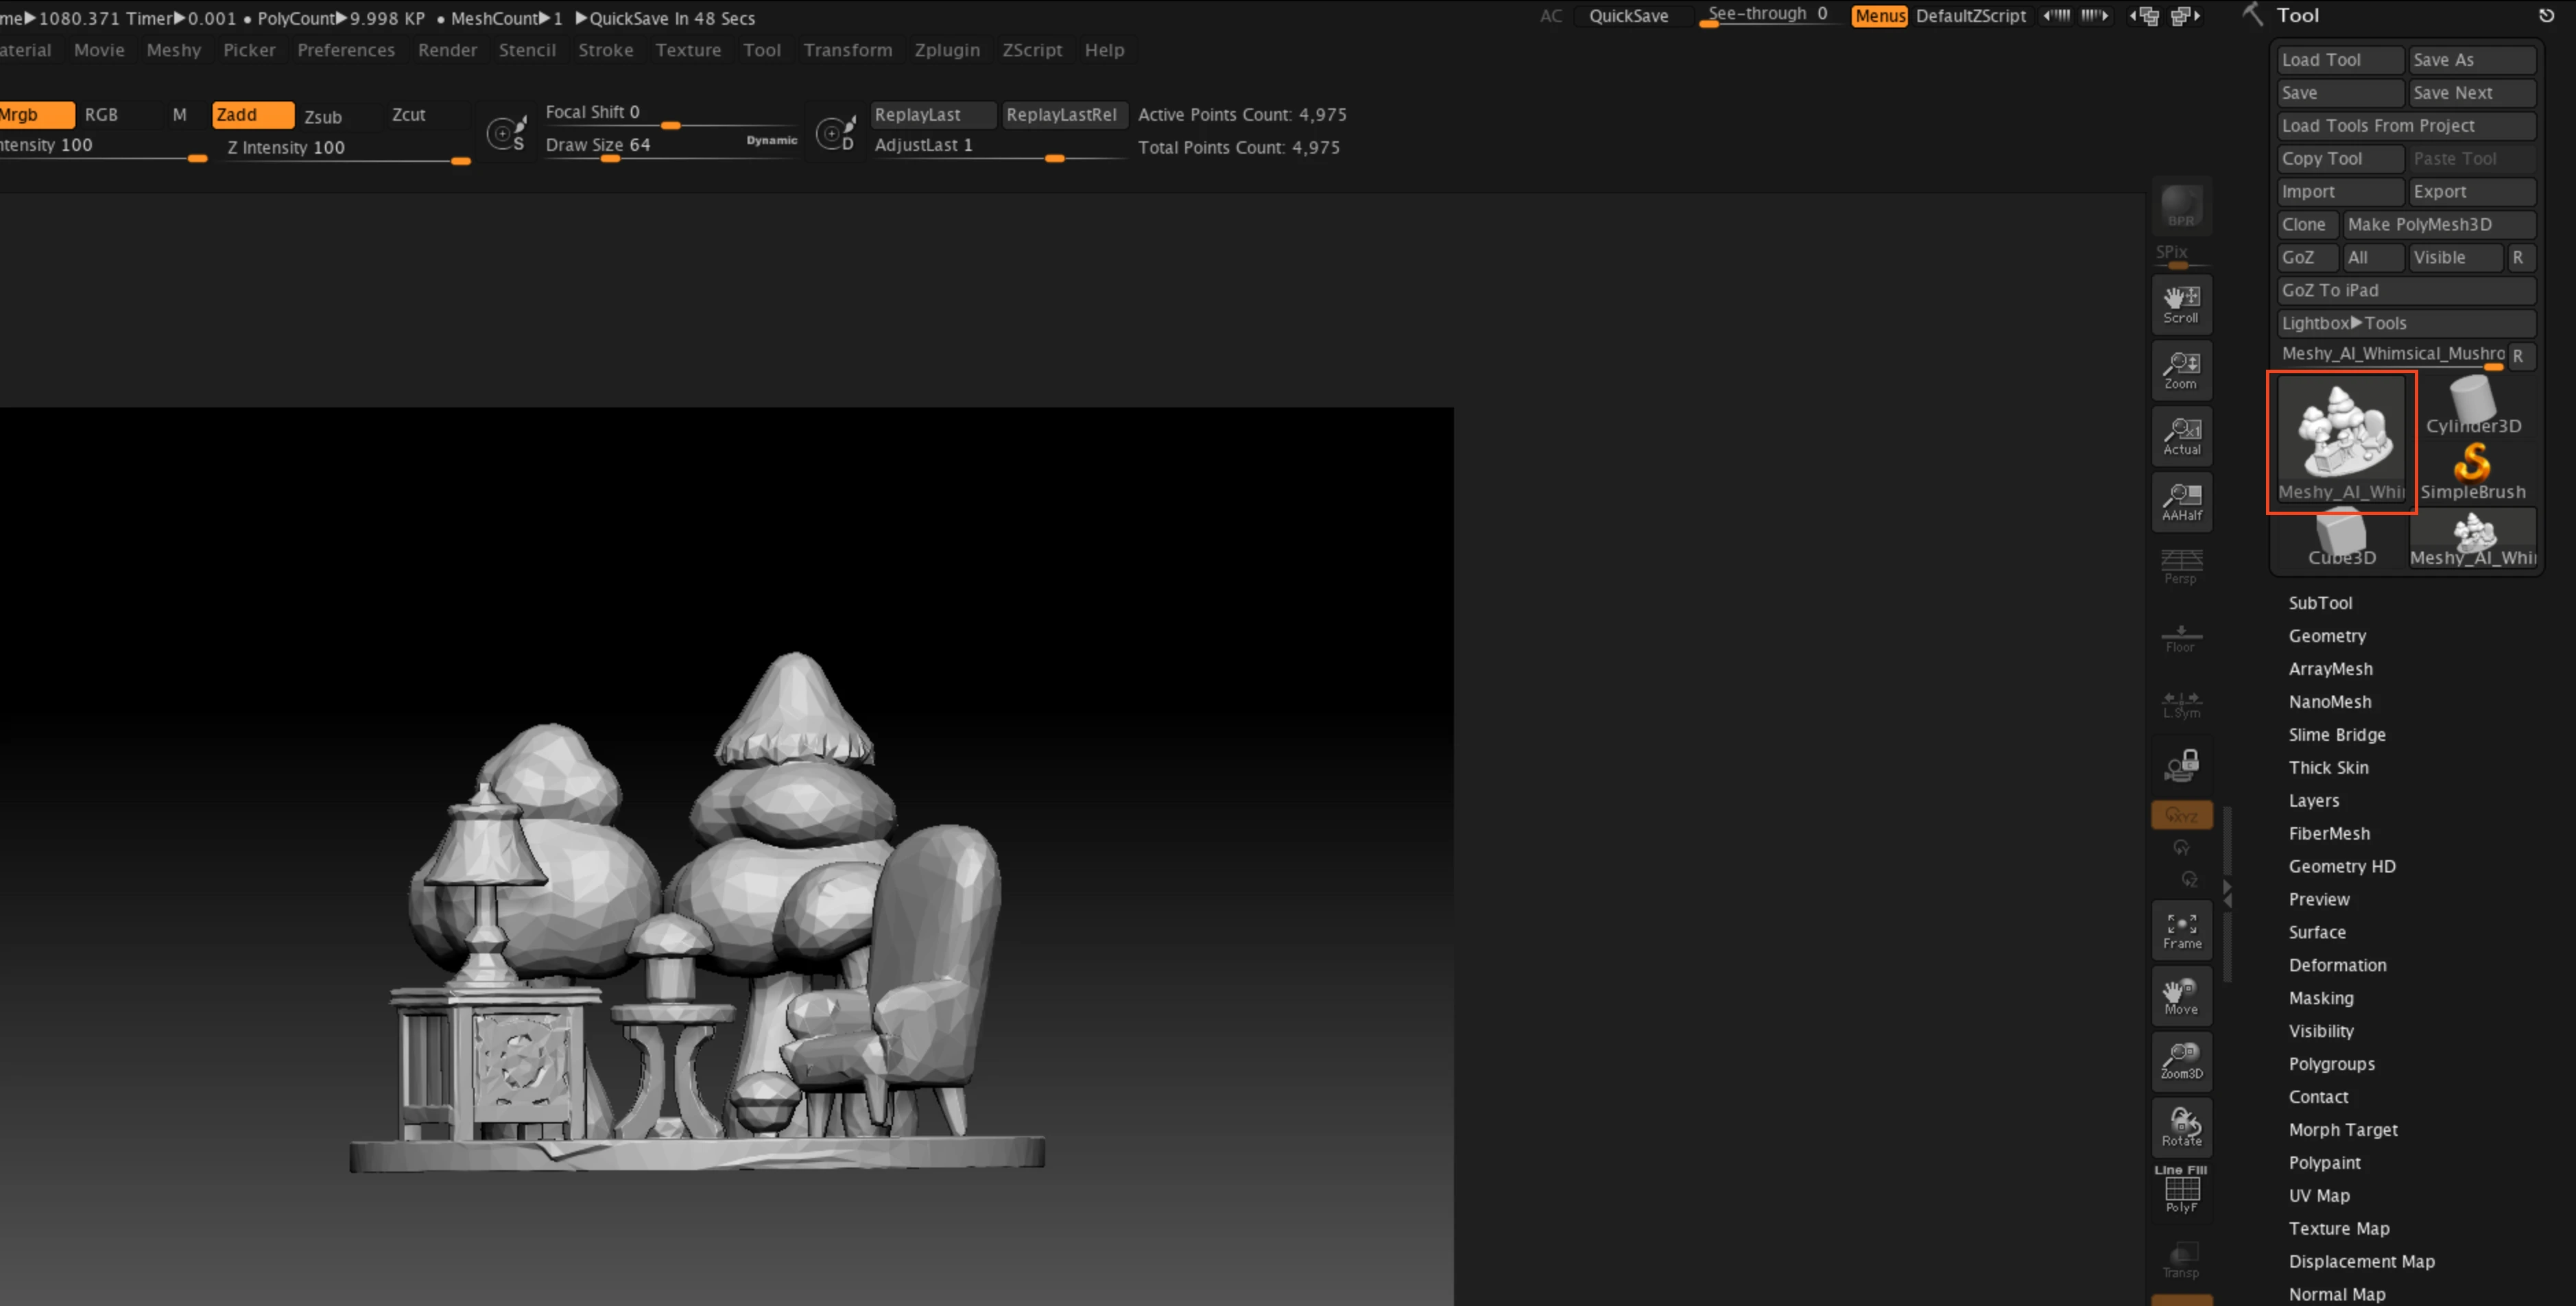Toggle Mrgb paint mode

coord(35,115)
